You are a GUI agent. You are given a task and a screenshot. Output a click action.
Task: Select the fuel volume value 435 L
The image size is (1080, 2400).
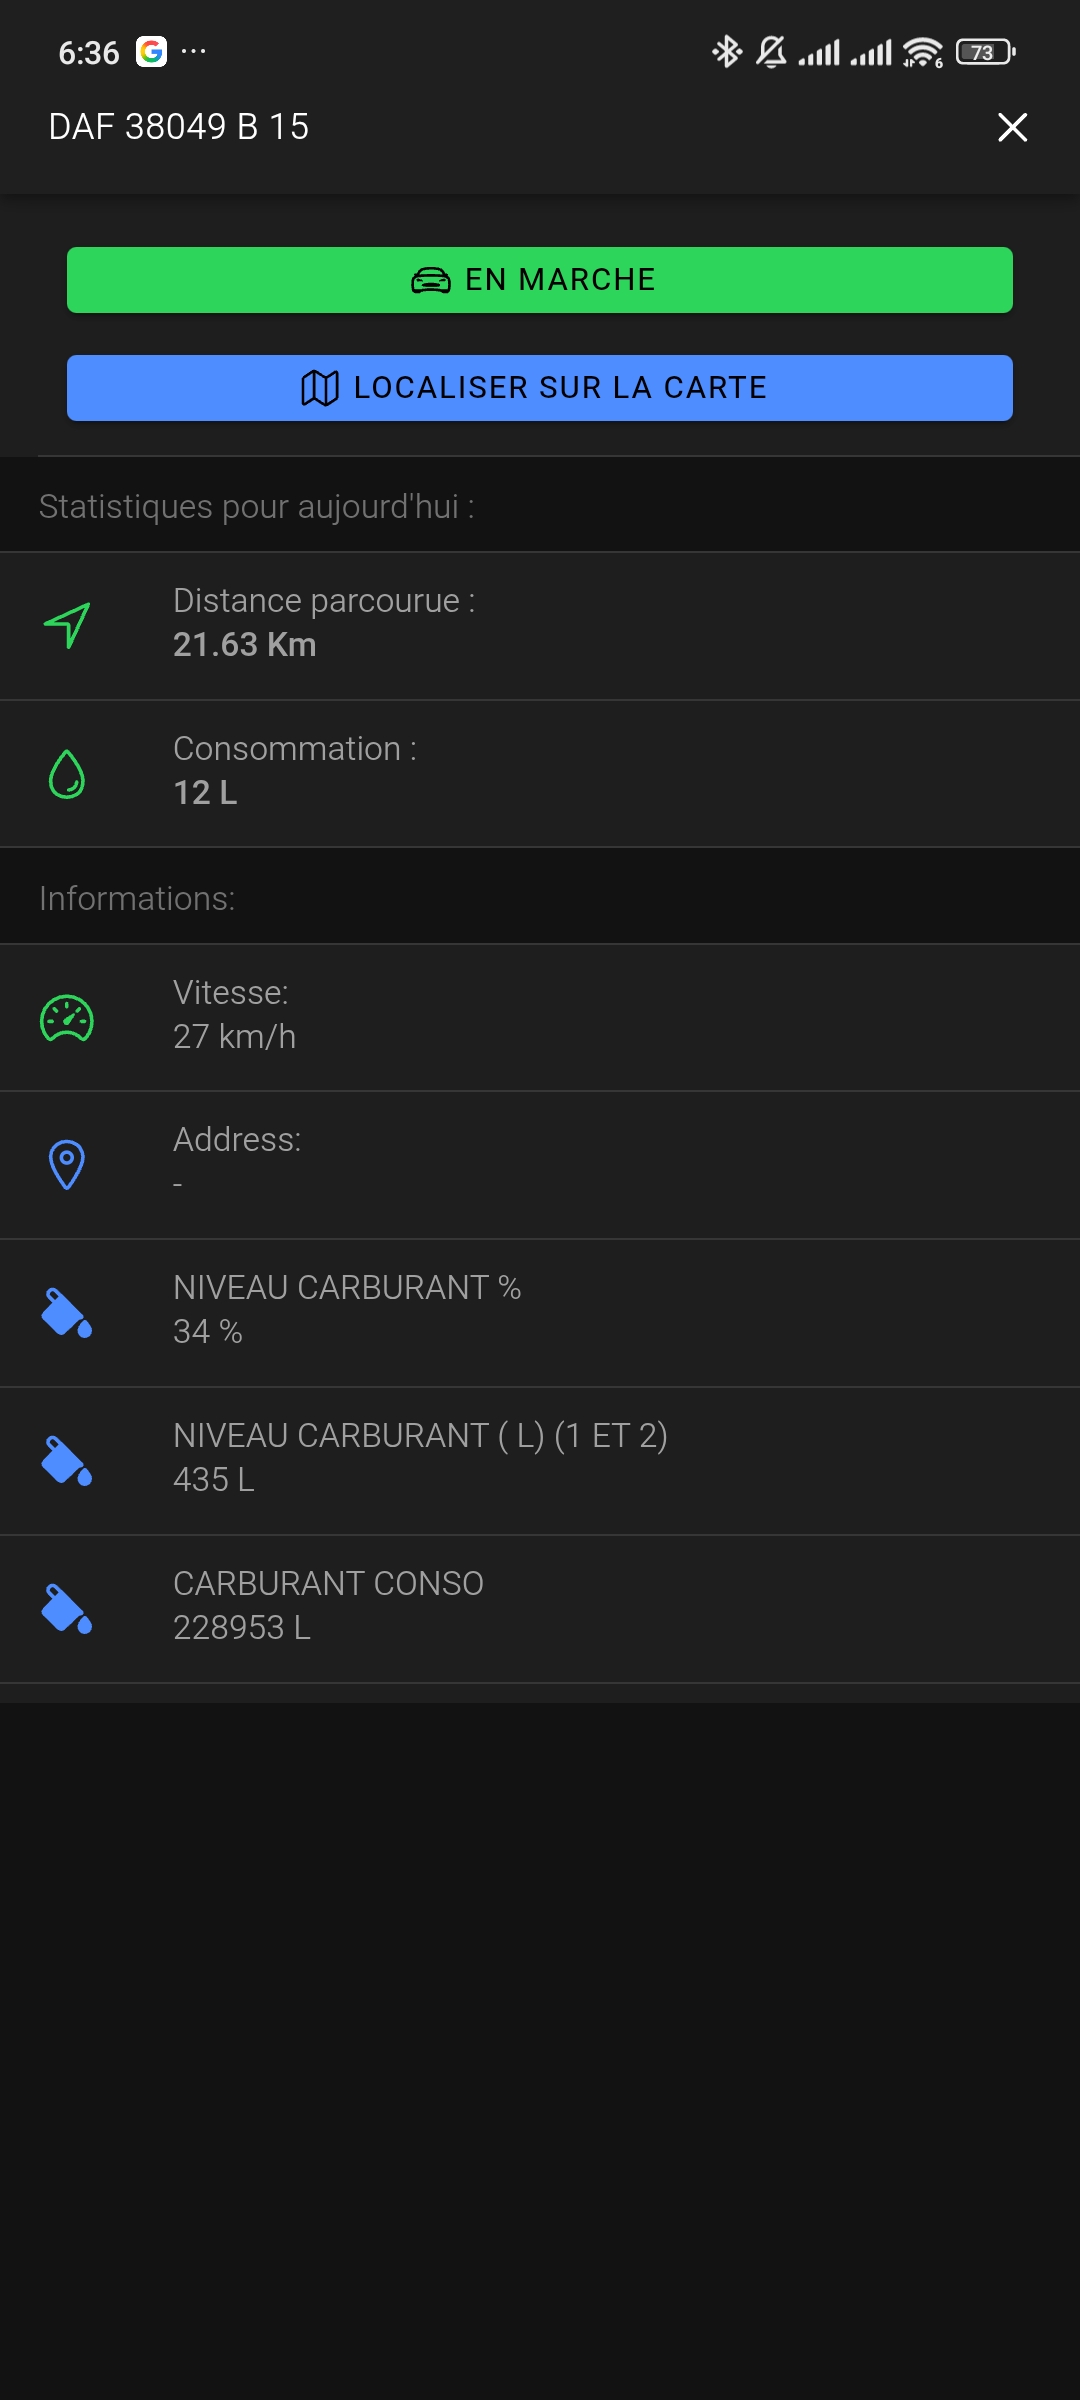[214, 1480]
